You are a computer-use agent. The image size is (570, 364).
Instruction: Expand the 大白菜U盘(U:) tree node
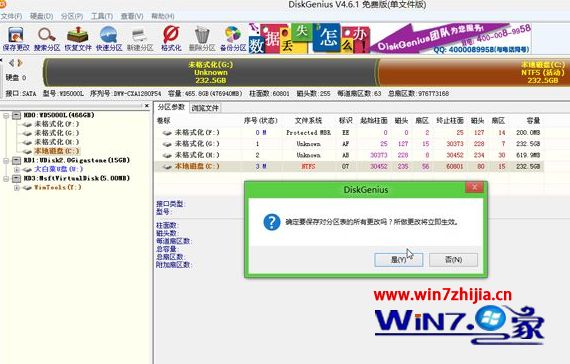17,169
